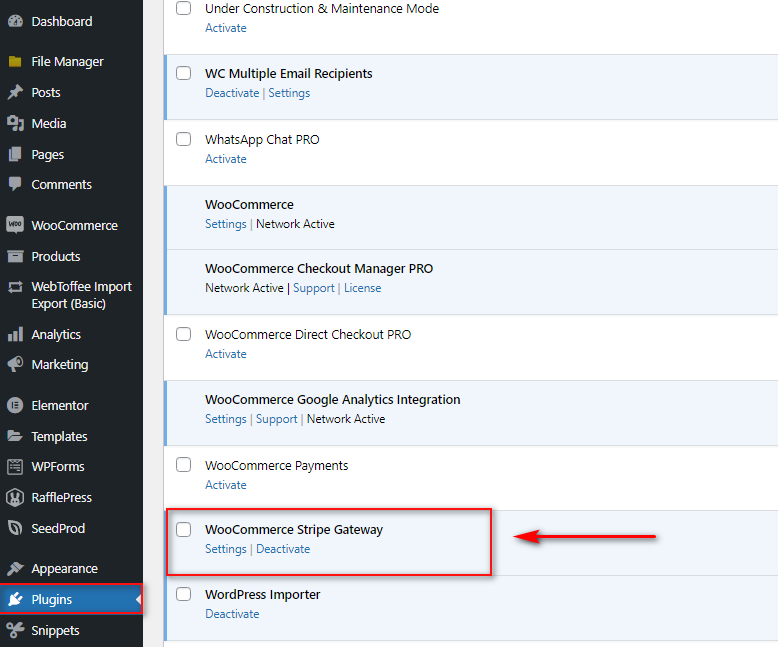The image size is (778, 647).
Task: Tick WooCommerce Direct Checkout PRO checkbox
Action: click(184, 334)
